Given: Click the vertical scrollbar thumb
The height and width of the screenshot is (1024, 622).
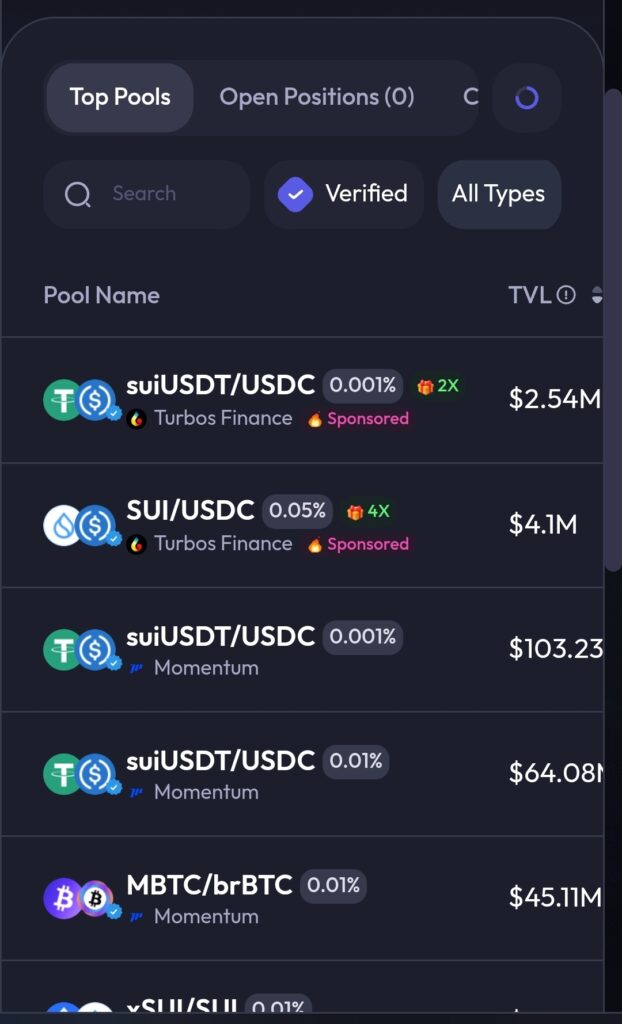Looking at the screenshot, I should pyautogui.click(x=612, y=330).
